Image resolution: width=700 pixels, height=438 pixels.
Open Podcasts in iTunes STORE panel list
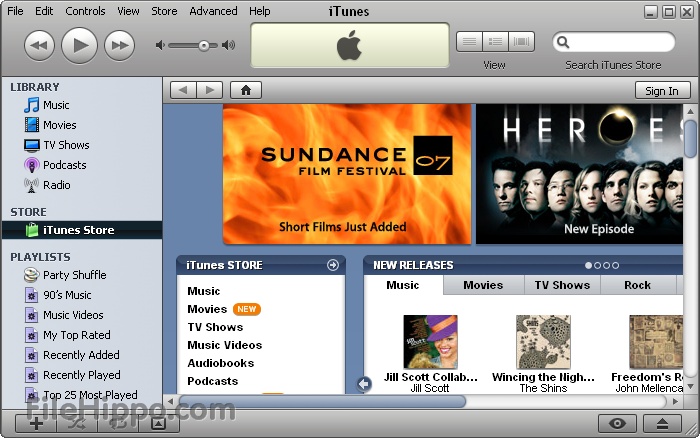coord(212,381)
